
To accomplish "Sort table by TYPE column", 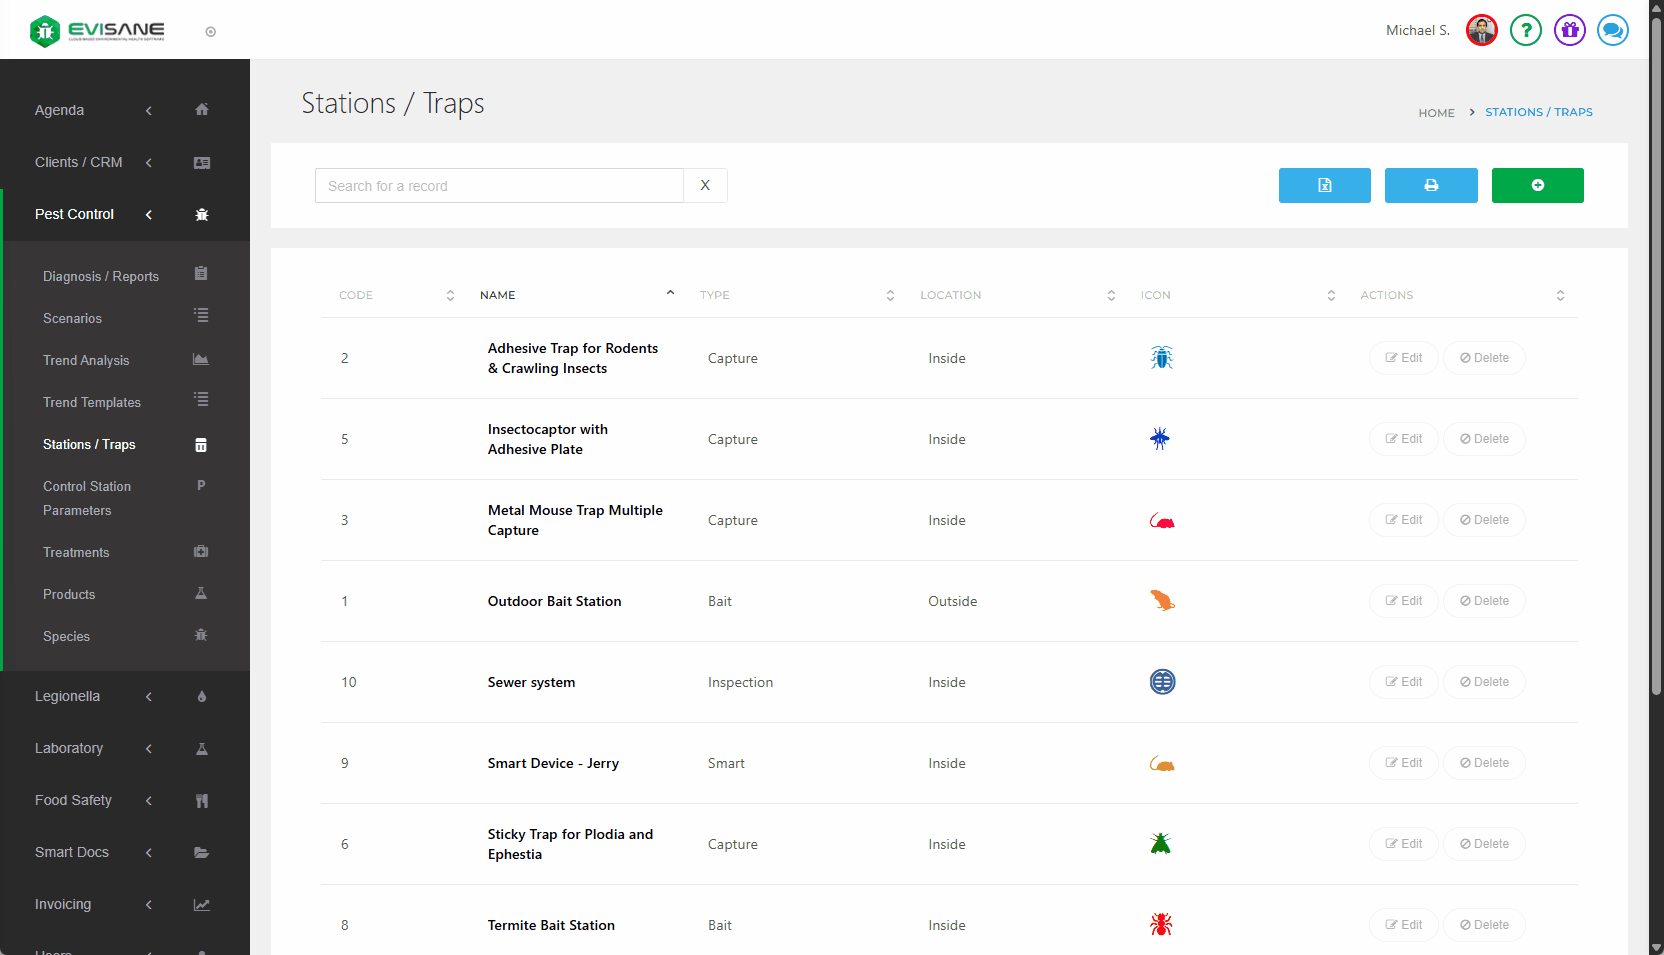I will (x=797, y=295).
